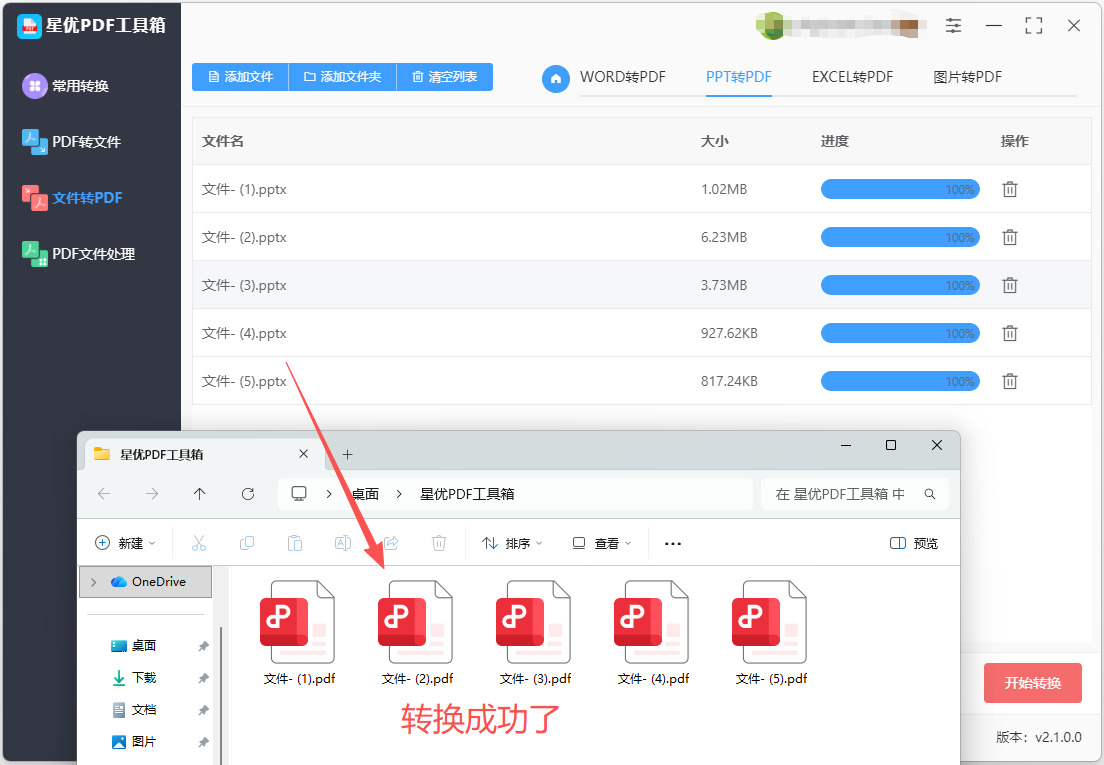Open 桌面 in Explorer quick access

tap(134, 645)
